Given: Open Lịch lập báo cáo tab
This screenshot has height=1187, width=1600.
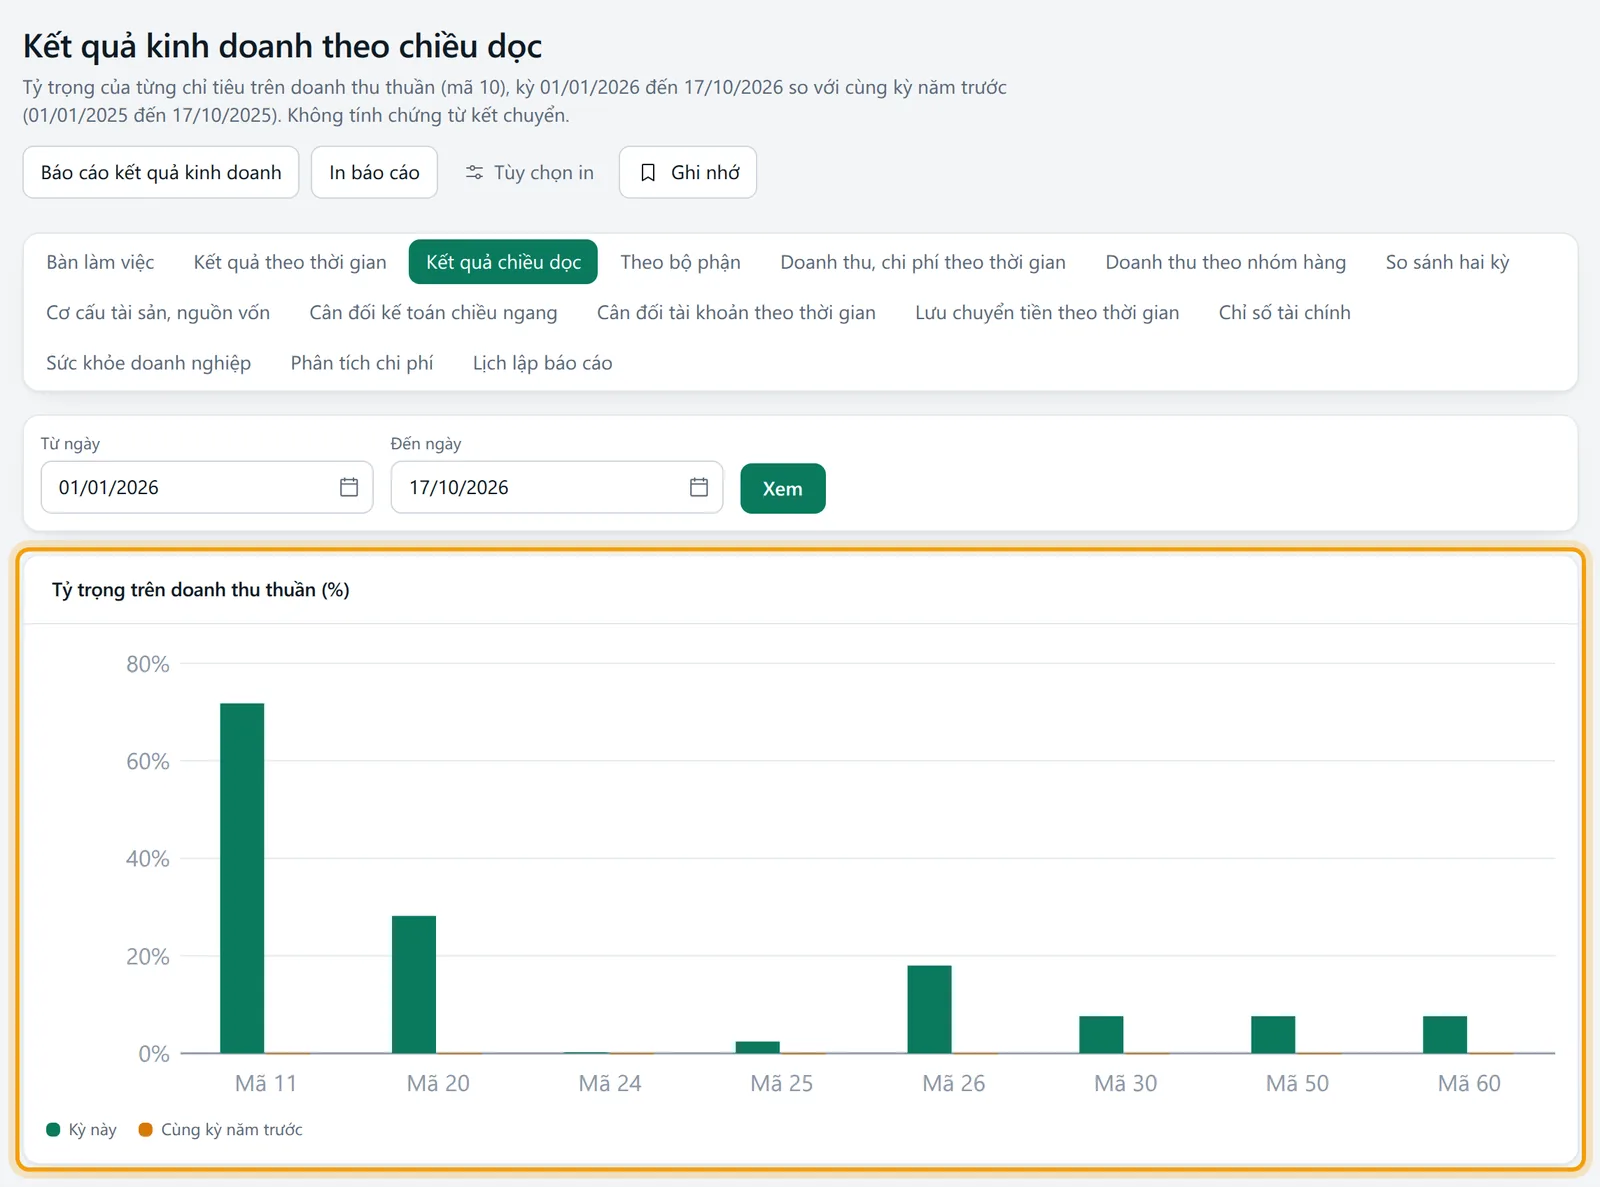Looking at the screenshot, I should (543, 363).
